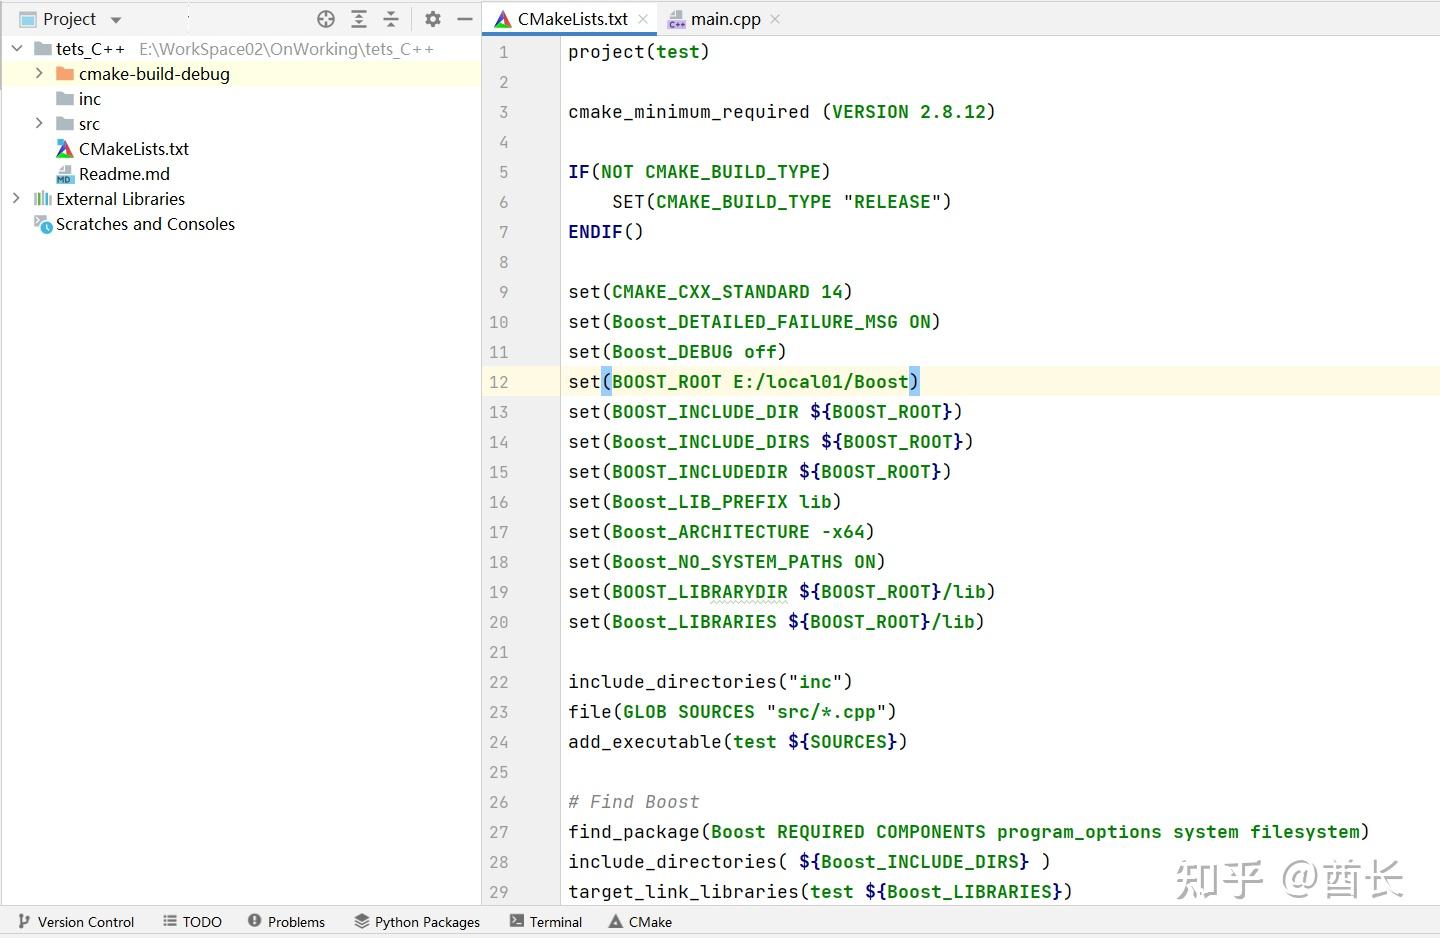
Task: Collapse the tets_C++ root node
Action: (17, 48)
